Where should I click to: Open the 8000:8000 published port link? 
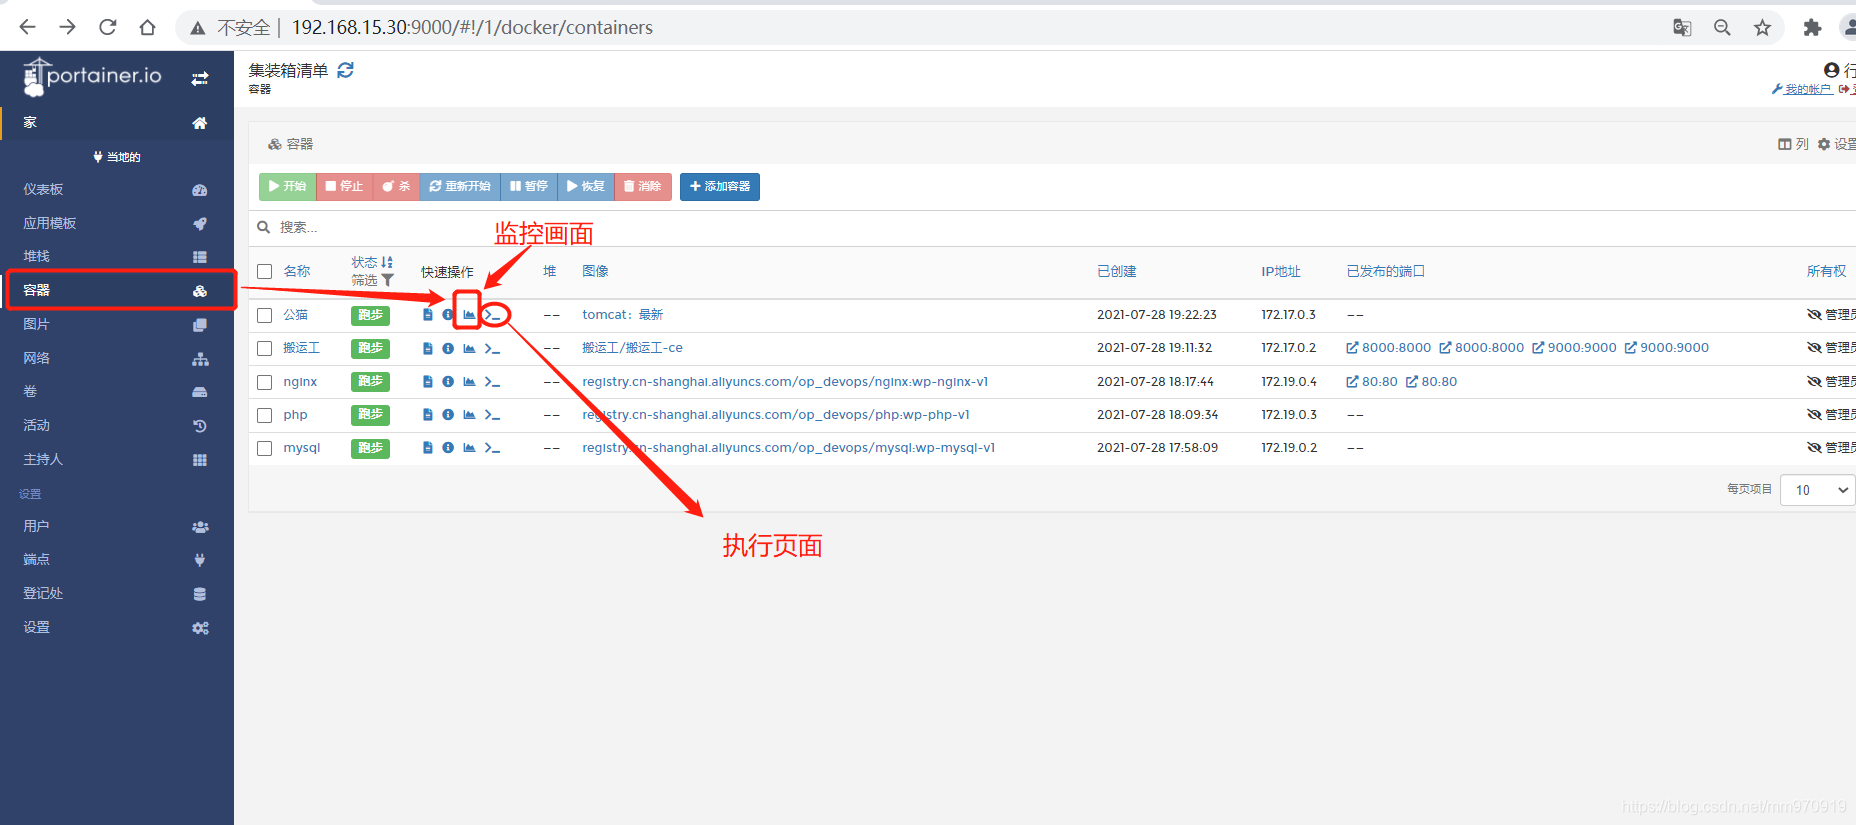[x=1389, y=348]
